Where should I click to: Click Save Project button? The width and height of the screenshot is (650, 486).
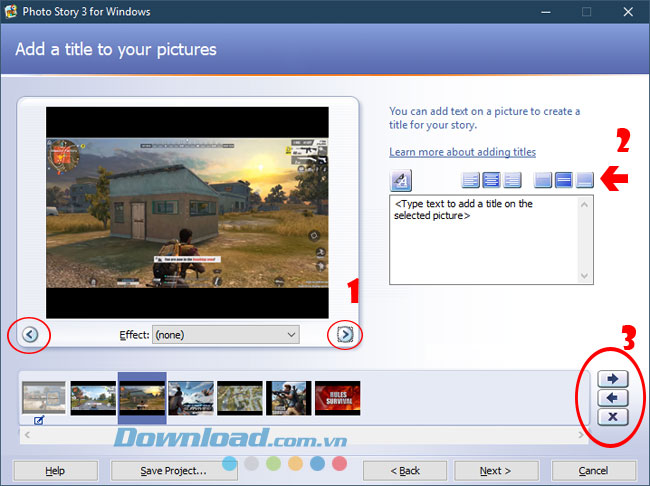pos(174,471)
